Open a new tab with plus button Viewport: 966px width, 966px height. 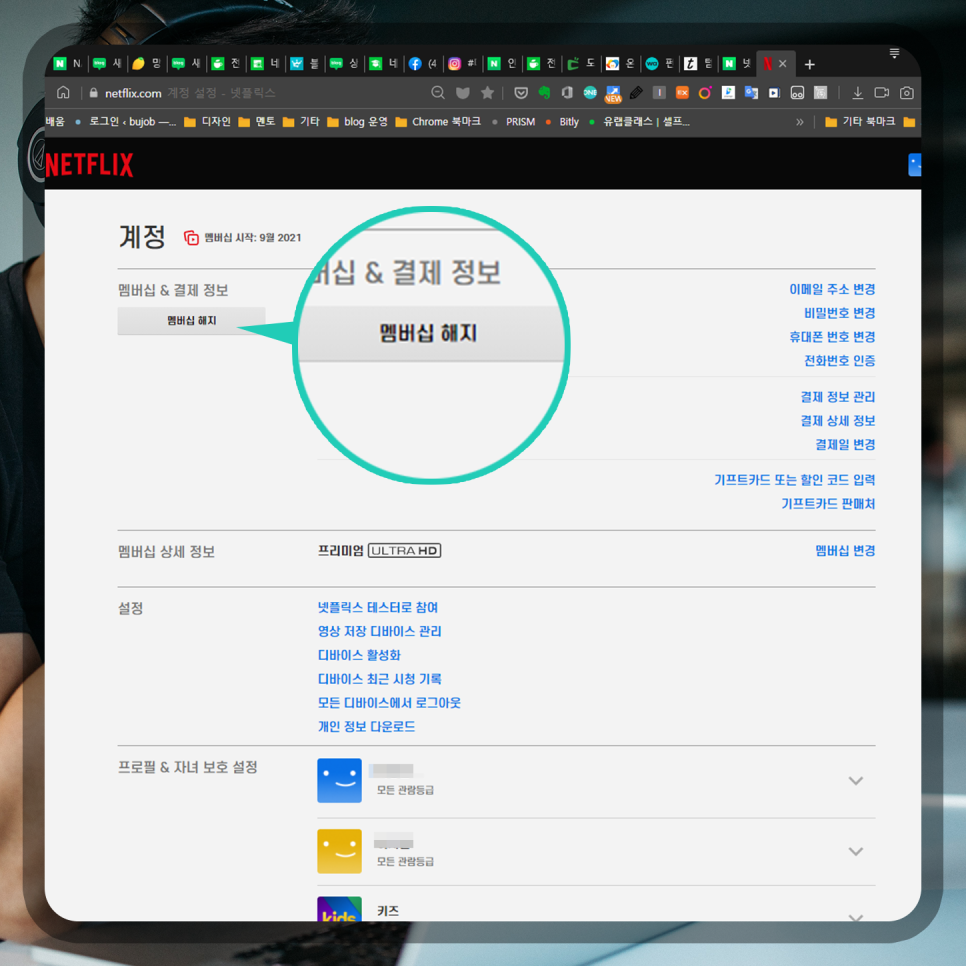(x=810, y=64)
